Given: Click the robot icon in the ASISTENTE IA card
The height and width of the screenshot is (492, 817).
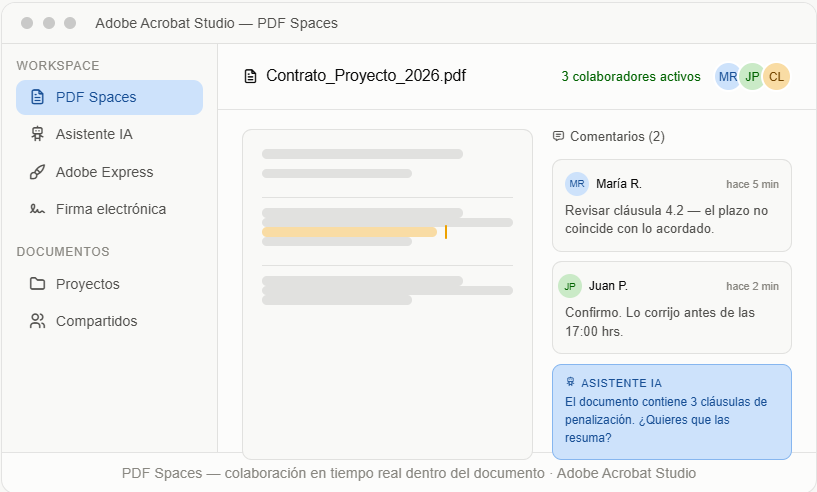Looking at the screenshot, I should (570, 382).
